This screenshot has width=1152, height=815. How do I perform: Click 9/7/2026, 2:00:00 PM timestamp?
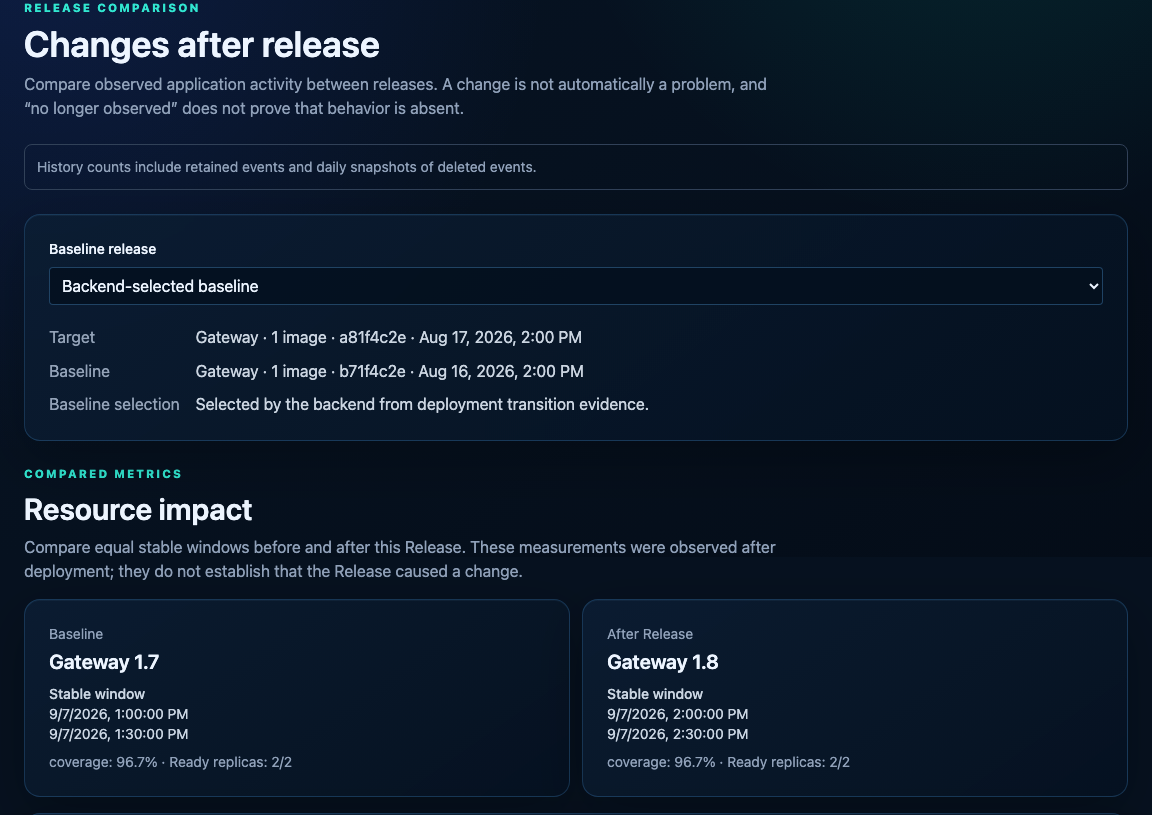677,714
